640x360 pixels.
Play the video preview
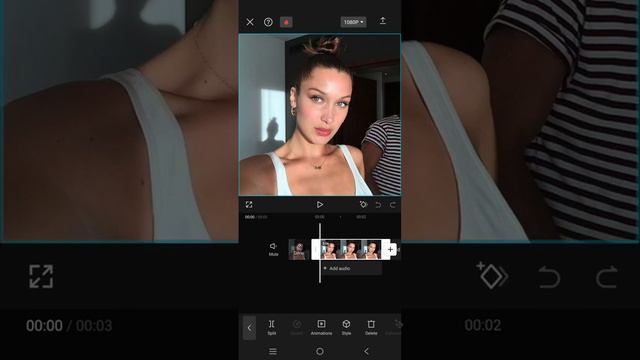(x=320, y=204)
